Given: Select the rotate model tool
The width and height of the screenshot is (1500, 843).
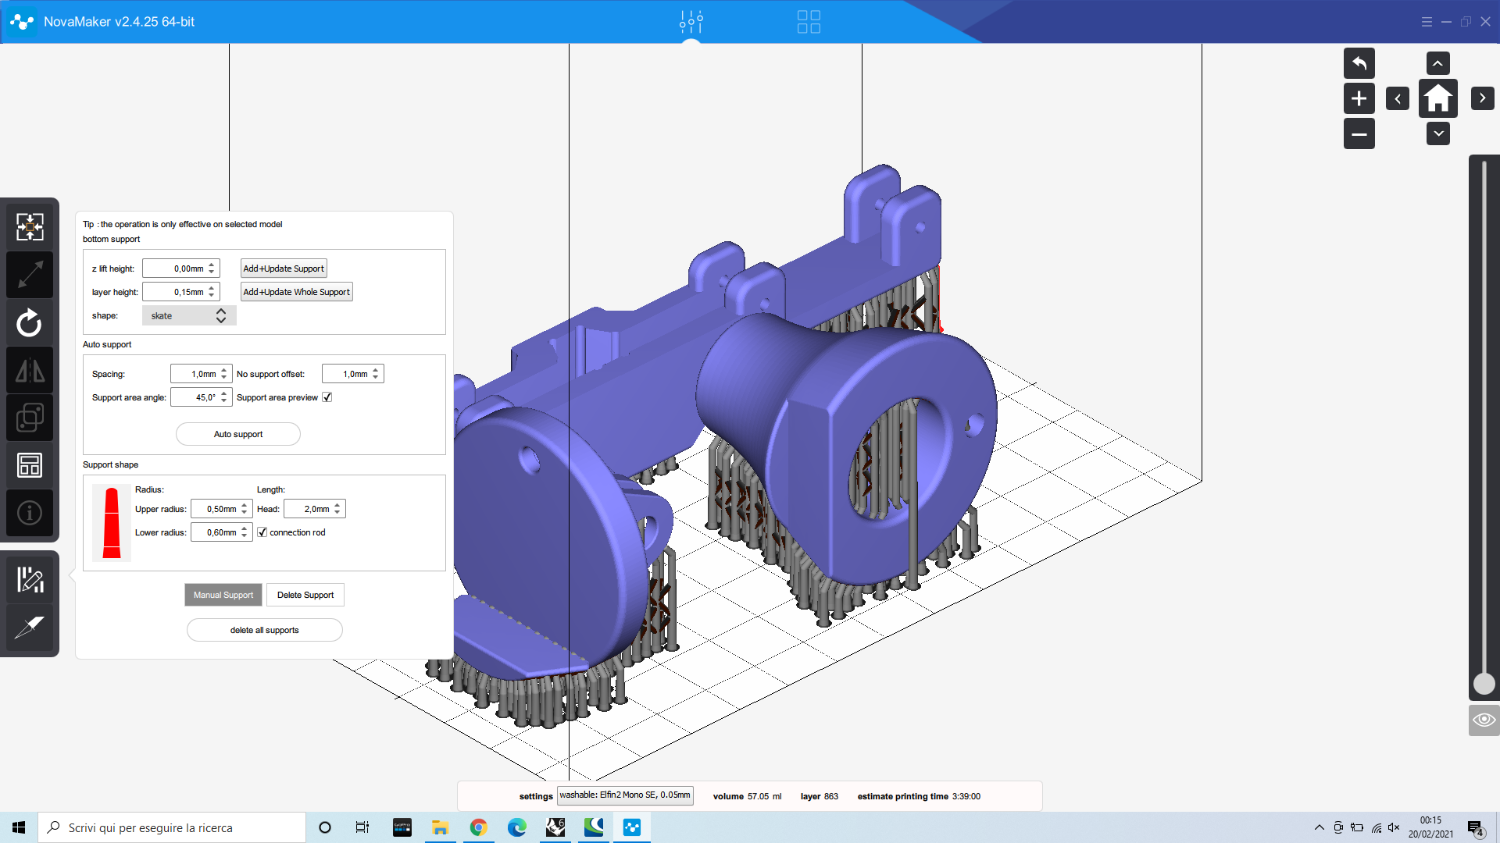Looking at the screenshot, I should click(x=29, y=323).
